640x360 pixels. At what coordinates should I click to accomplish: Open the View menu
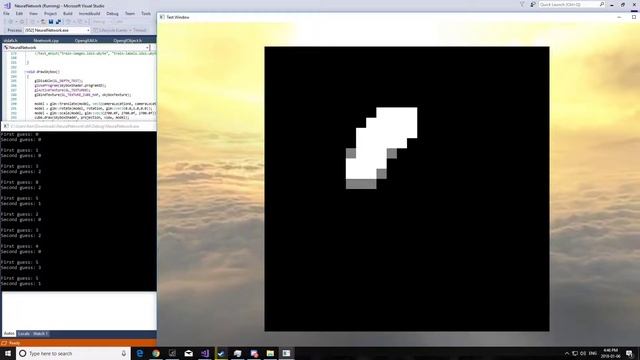[x=33, y=13]
